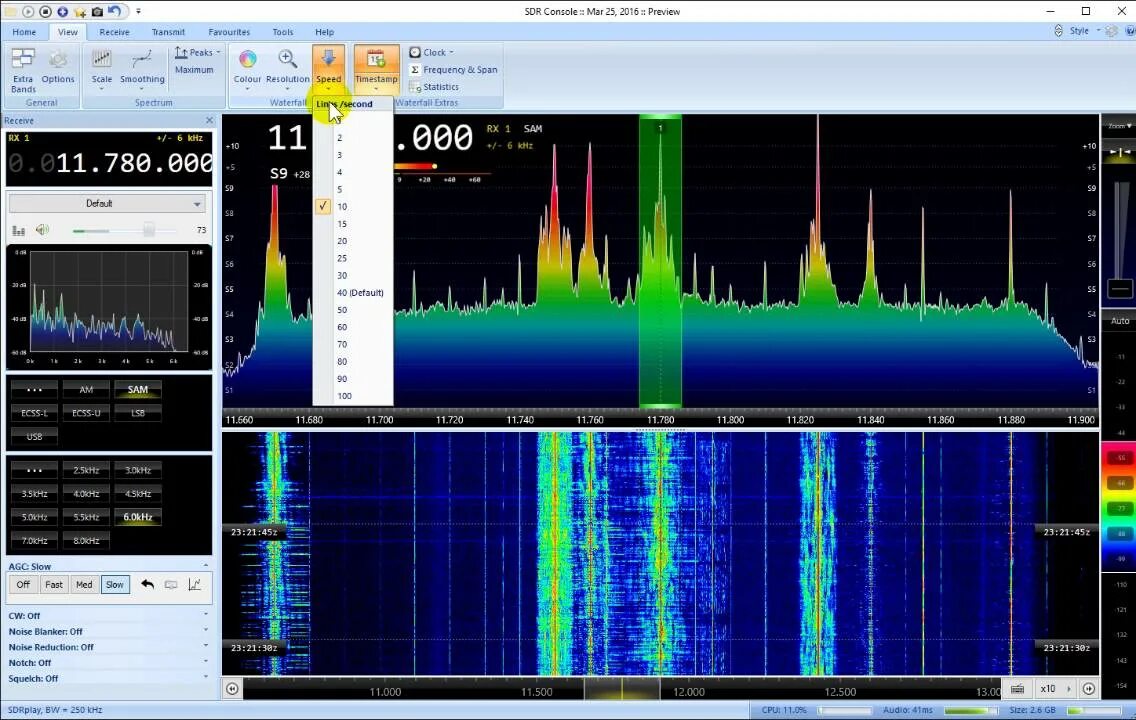Choose 40 (Default) lines per second
The image size is (1136, 720).
[353, 293]
